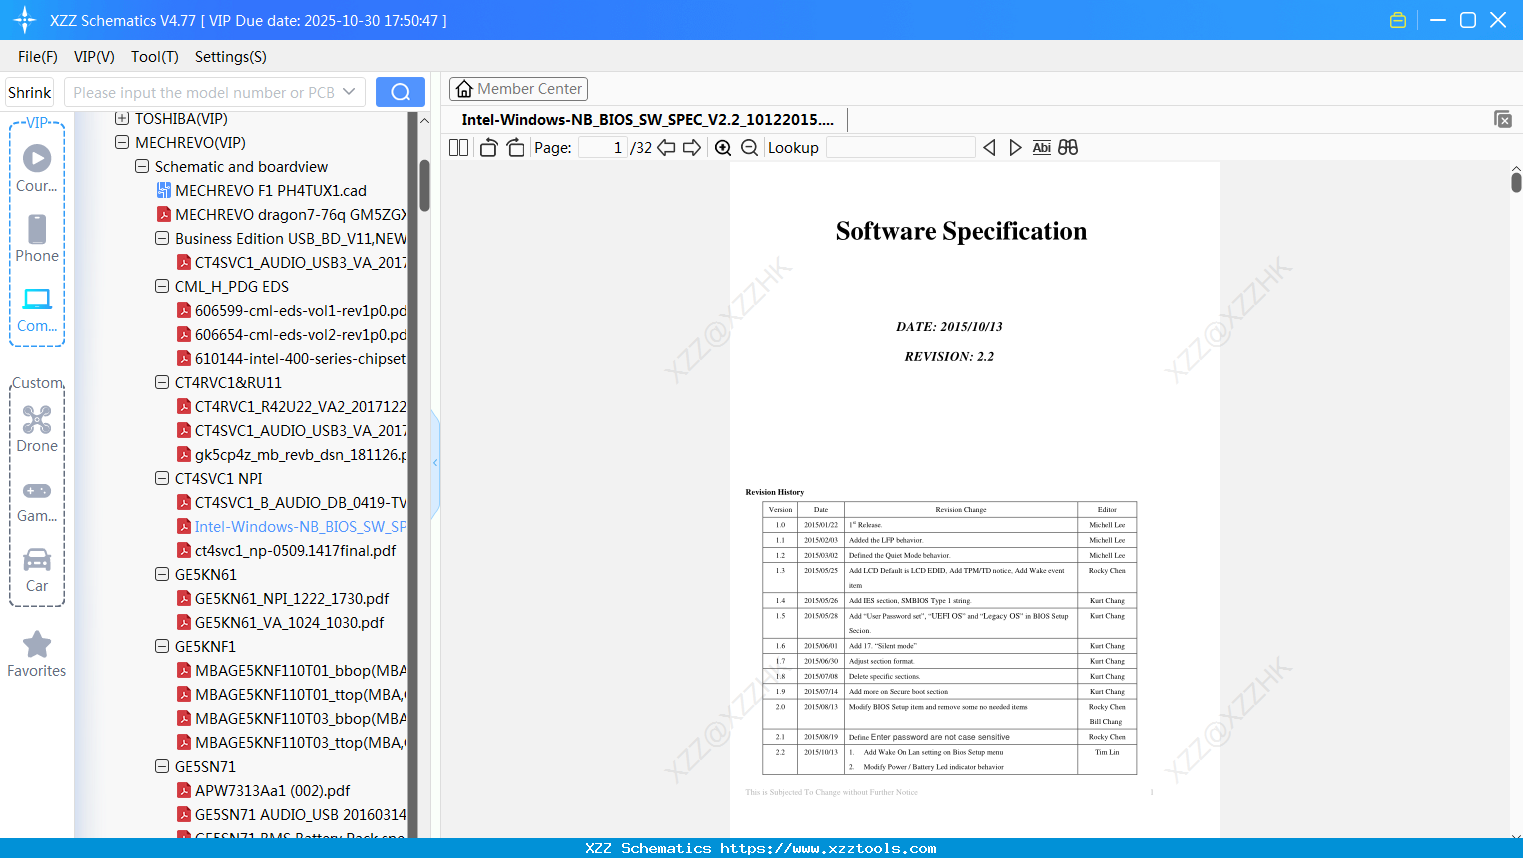1523x858 pixels.
Task: Click the yellow toolbox icon in title bar
Action: coord(1398,20)
